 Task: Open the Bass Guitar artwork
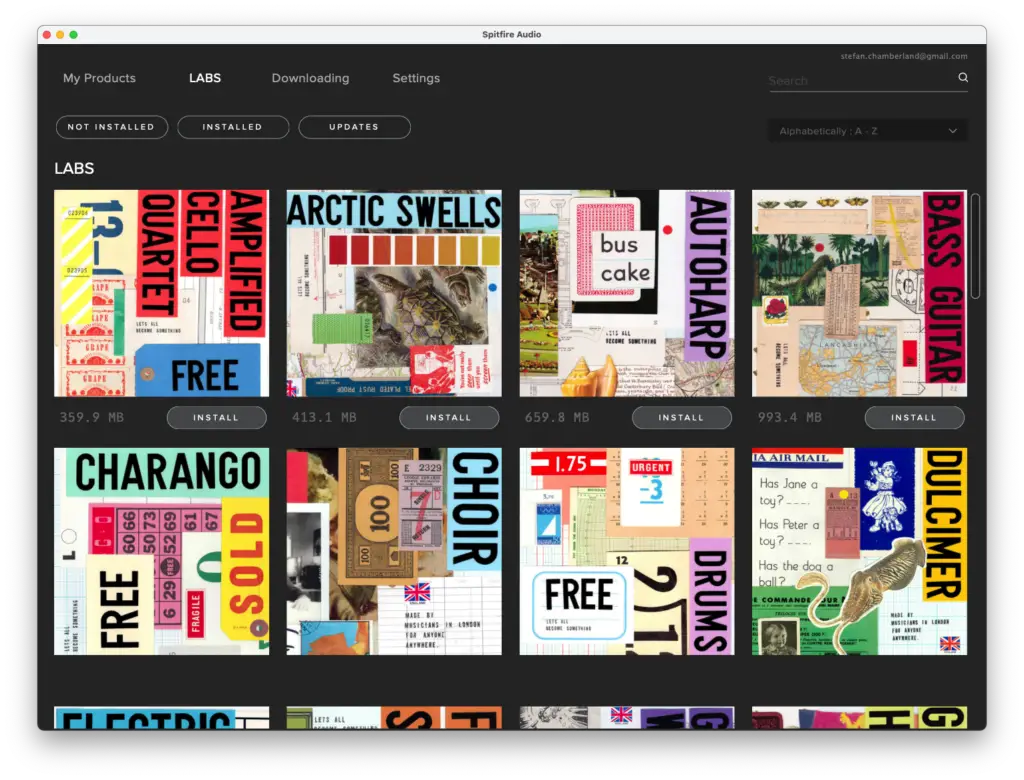pos(859,293)
